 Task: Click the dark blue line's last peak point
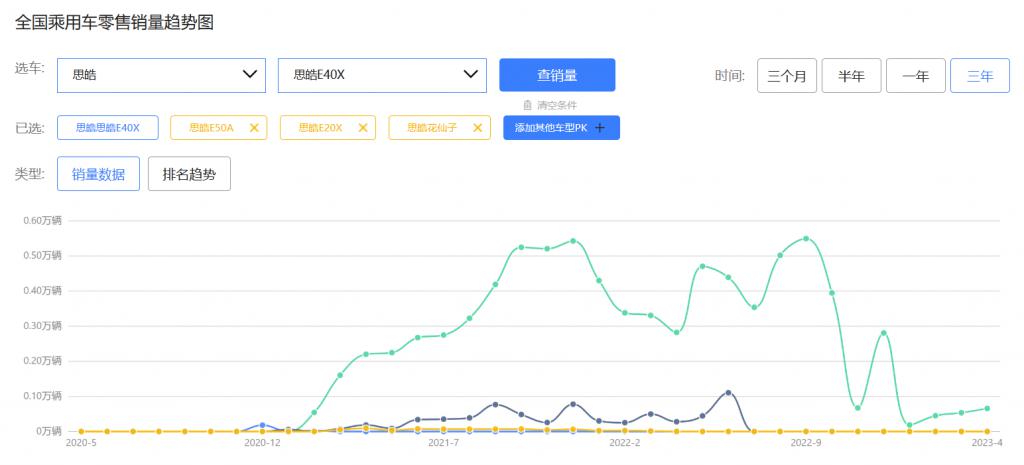(x=728, y=393)
